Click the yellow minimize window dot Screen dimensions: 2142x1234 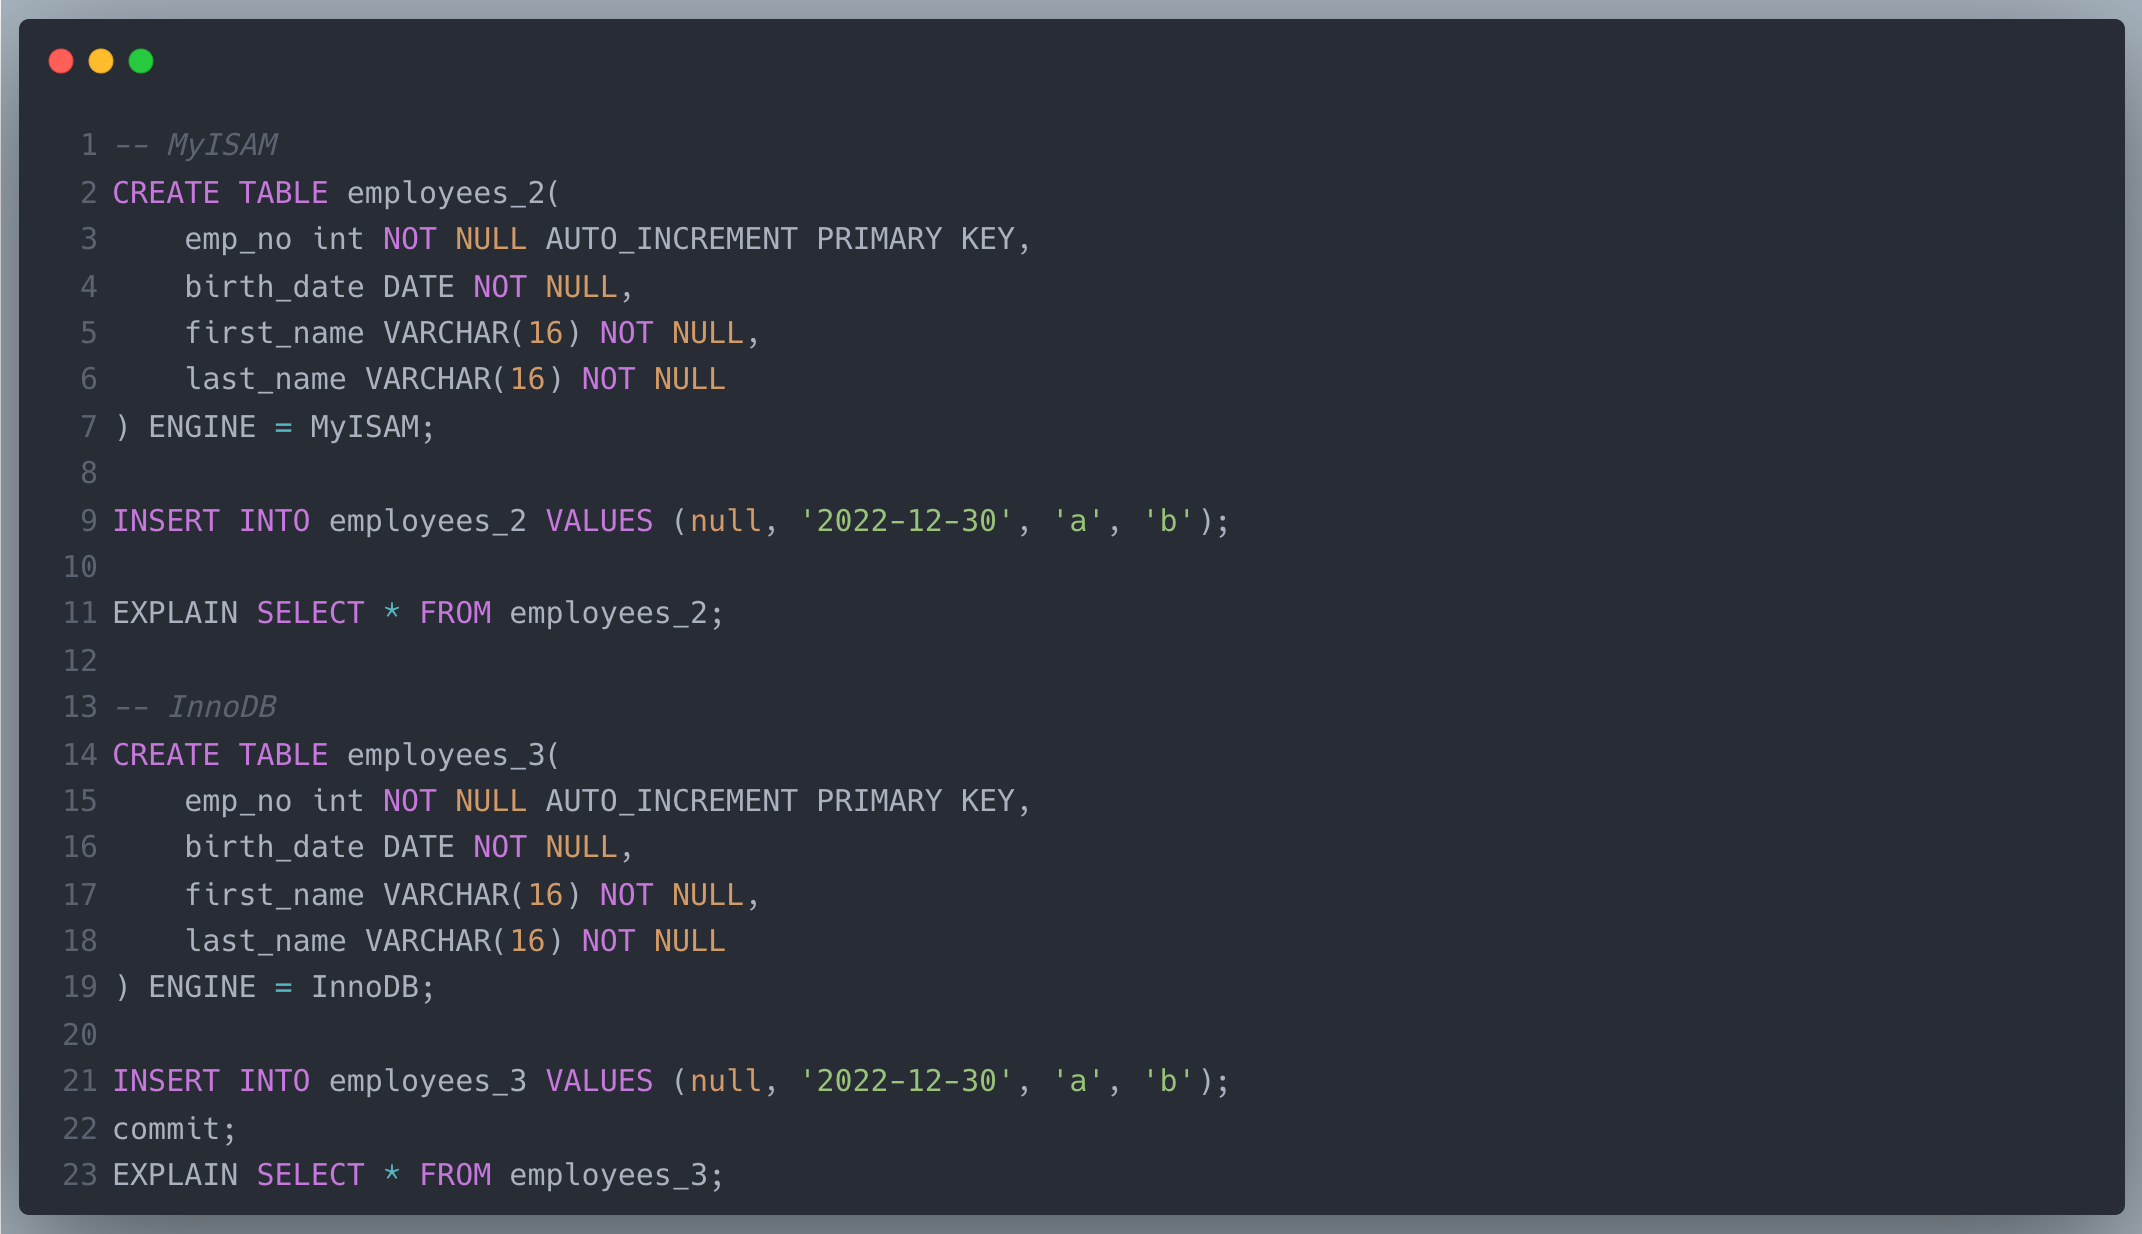point(101,61)
